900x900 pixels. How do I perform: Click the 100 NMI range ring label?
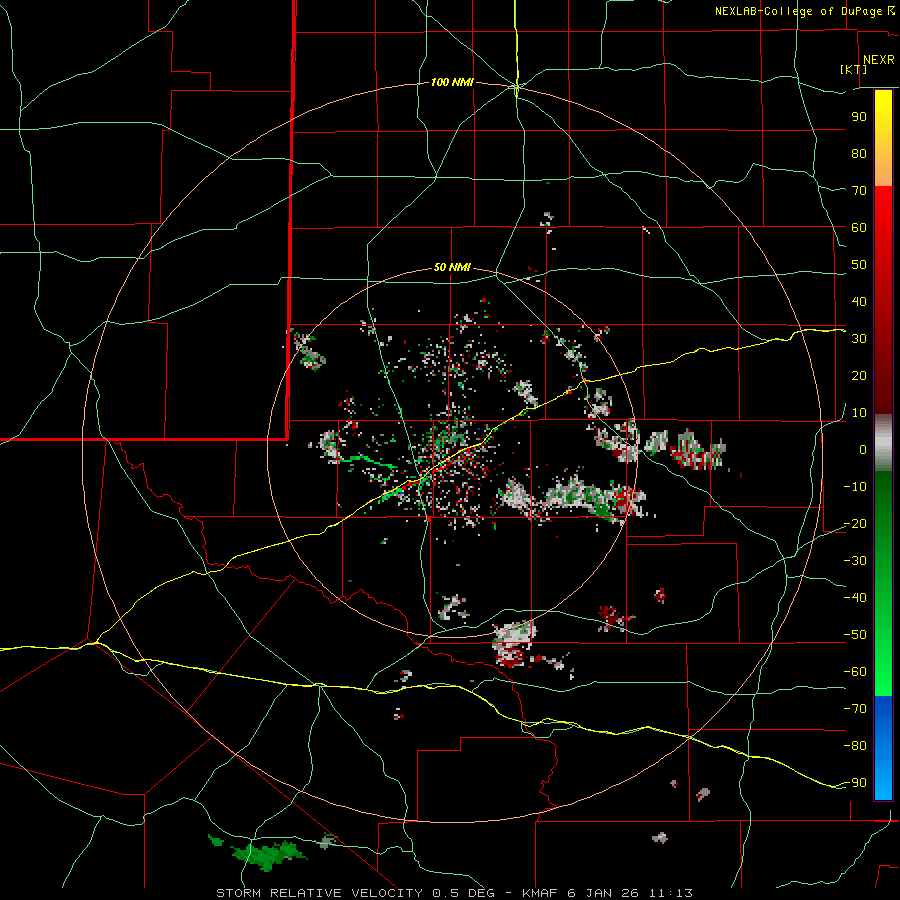tap(452, 83)
